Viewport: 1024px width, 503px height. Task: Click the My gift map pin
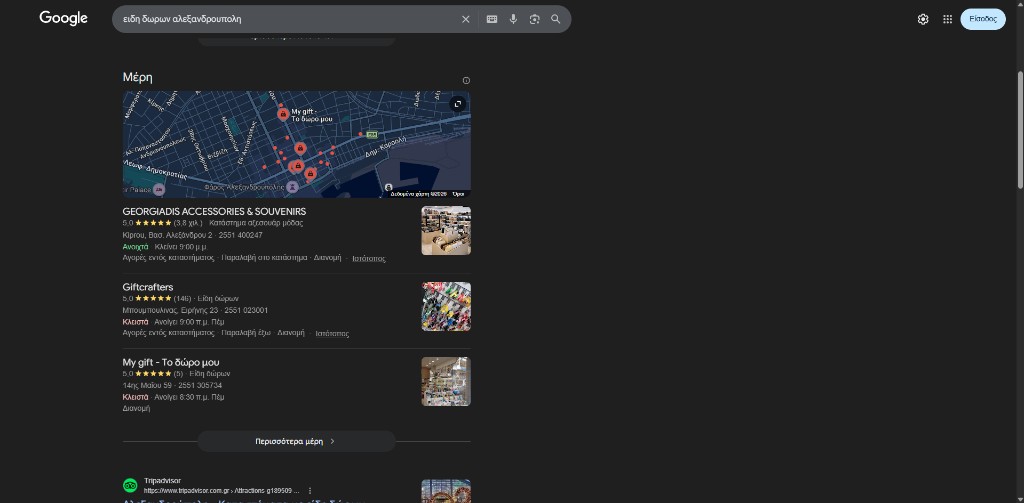tap(283, 115)
